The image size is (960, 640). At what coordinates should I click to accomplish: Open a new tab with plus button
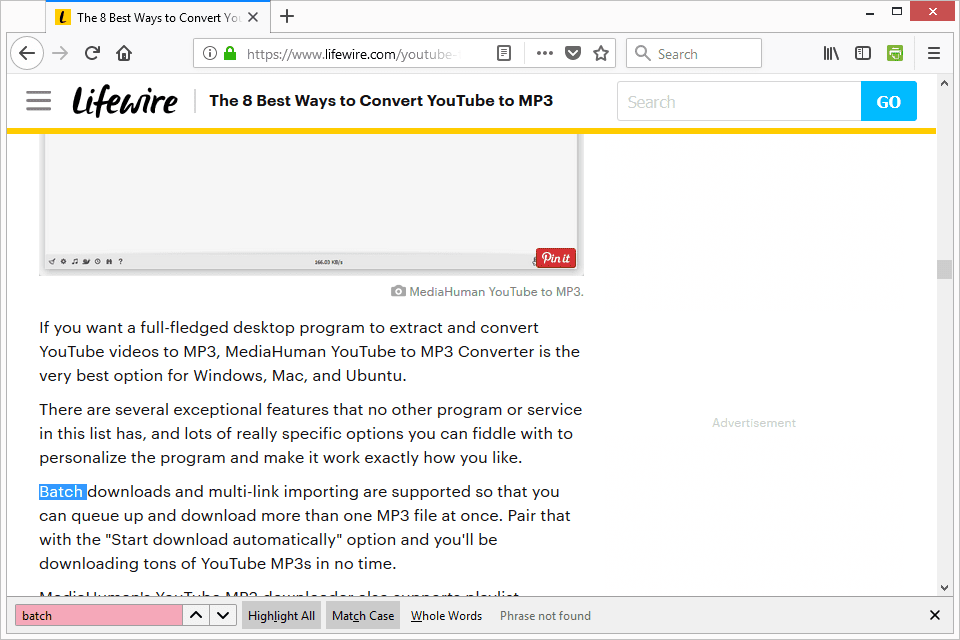[287, 16]
